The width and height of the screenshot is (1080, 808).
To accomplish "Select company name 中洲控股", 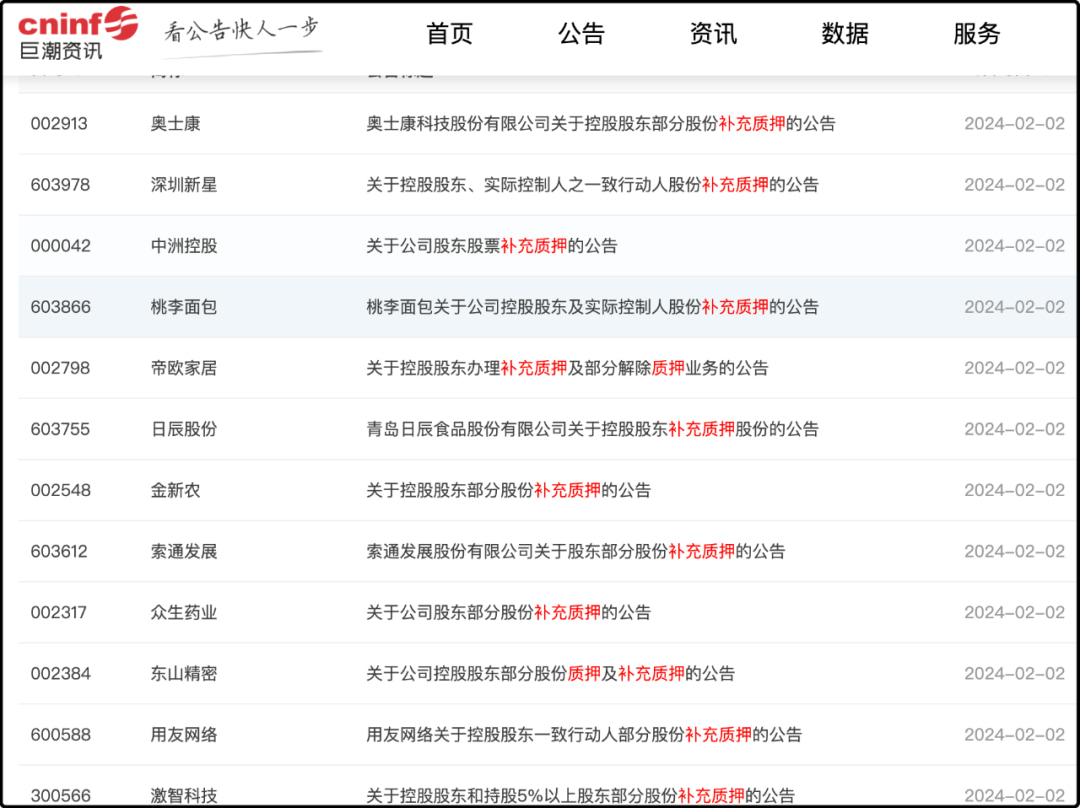I will click(x=184, y=246).
